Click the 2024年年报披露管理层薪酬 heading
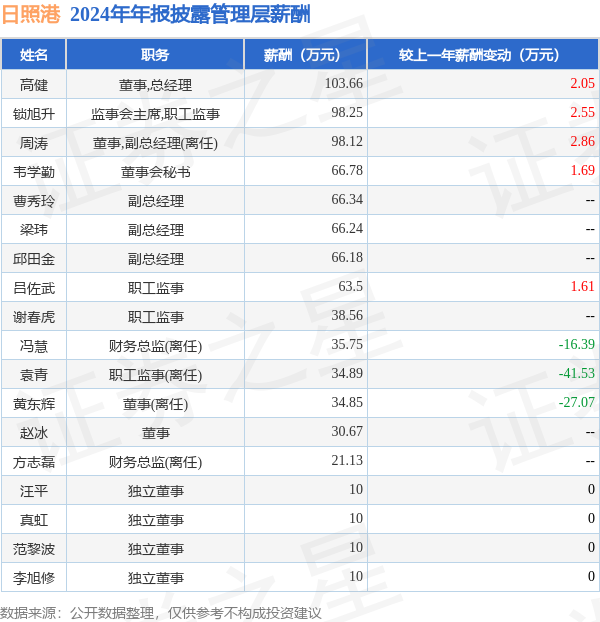The image size is (600, 622). [x=190, y=15]
